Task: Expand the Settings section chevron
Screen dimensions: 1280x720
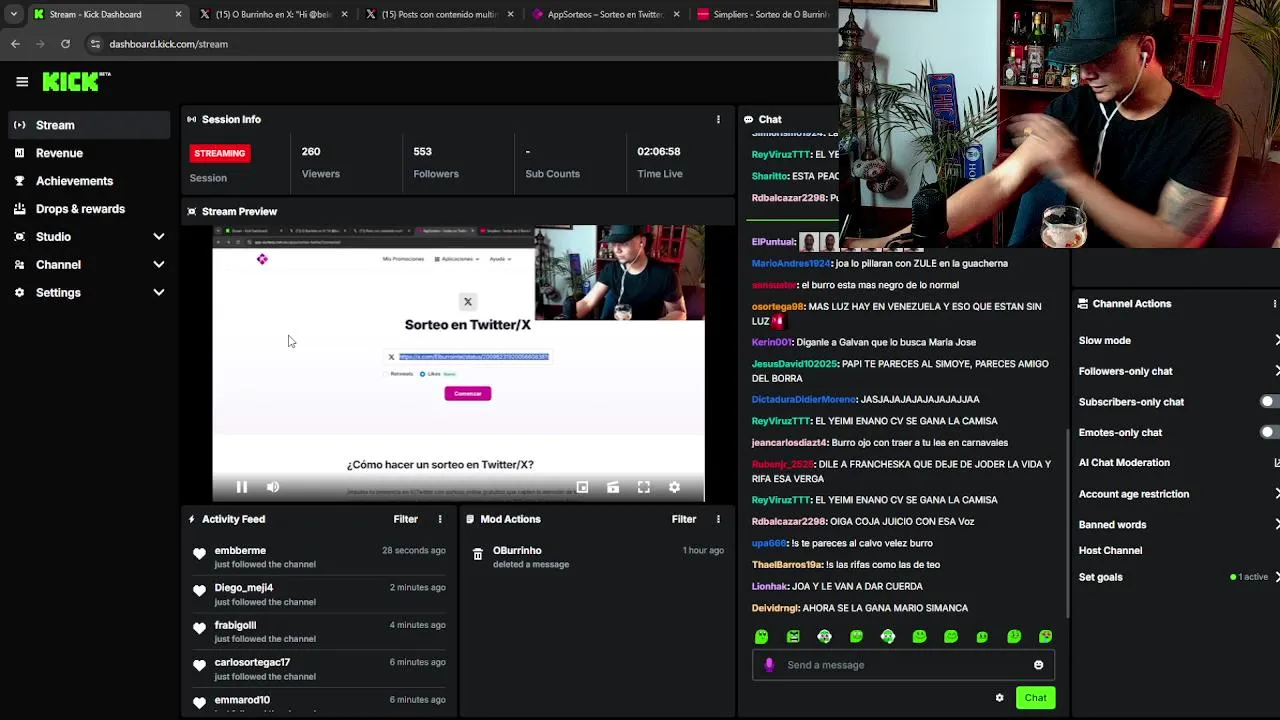Action: click(158, 293)
